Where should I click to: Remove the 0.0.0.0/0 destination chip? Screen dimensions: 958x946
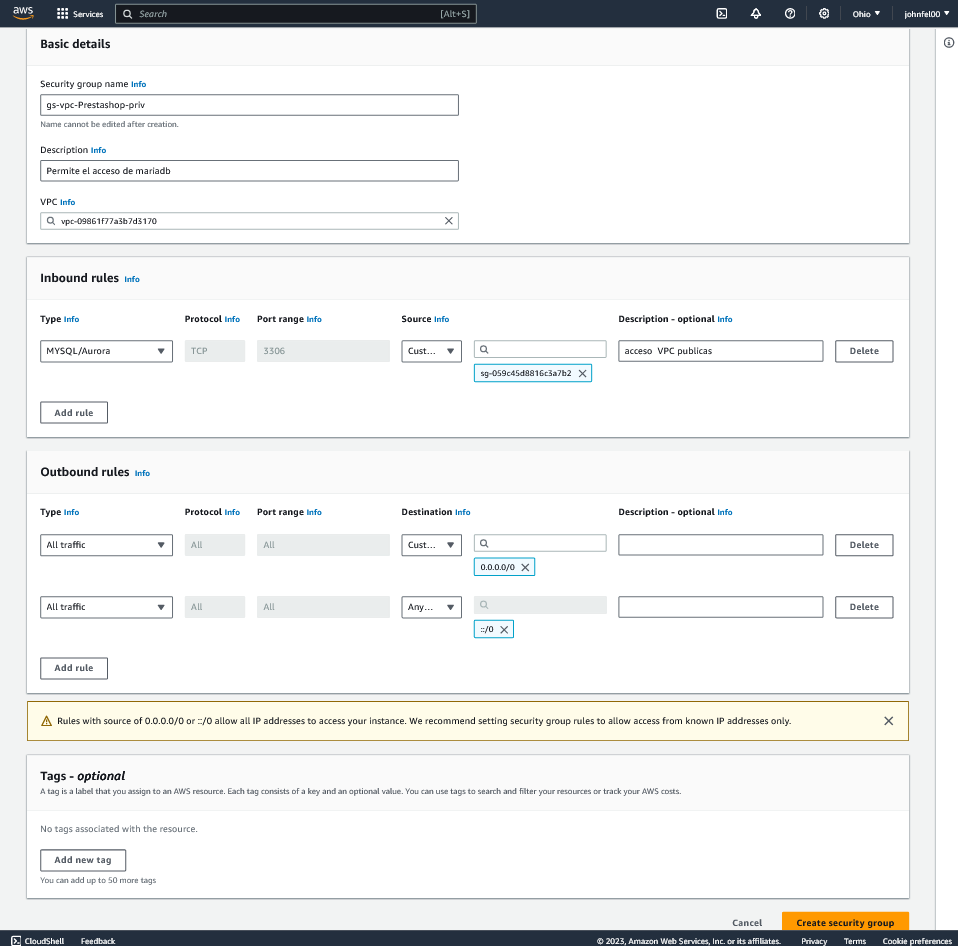tap(525, 567)
